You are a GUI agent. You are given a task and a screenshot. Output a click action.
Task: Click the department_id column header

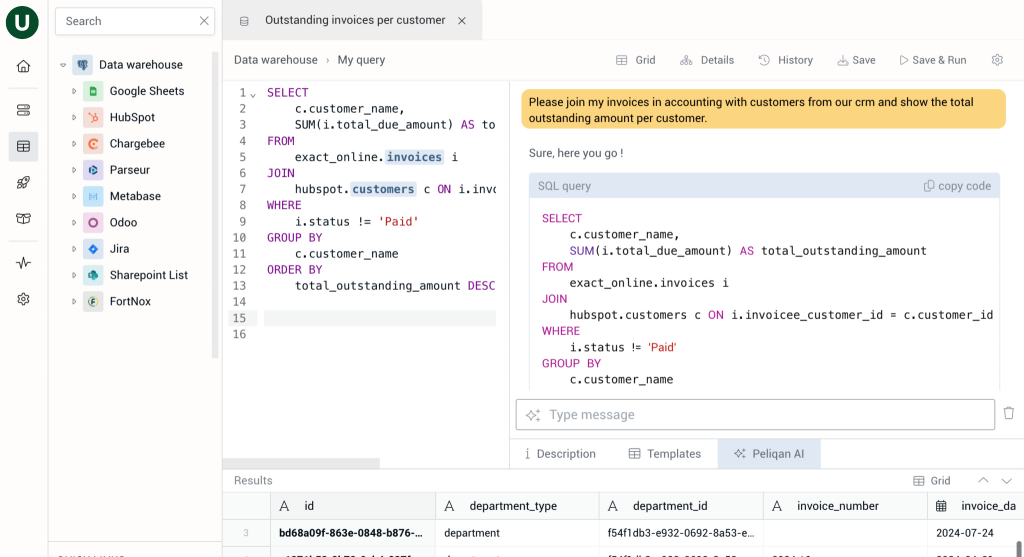(x=681, y=506)
